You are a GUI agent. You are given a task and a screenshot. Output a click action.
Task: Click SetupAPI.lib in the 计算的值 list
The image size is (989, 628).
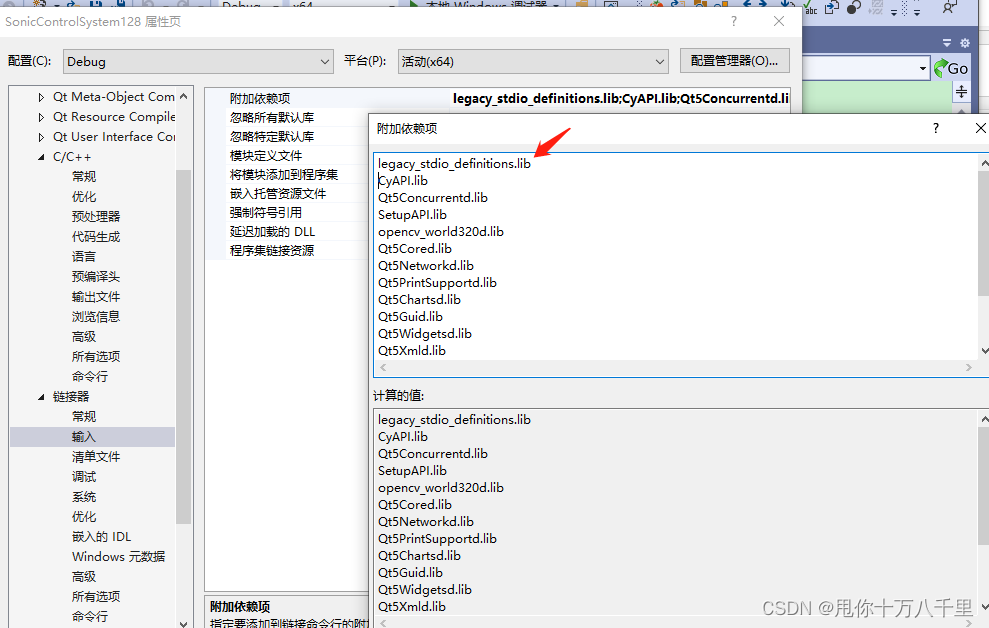coord(413,471)
